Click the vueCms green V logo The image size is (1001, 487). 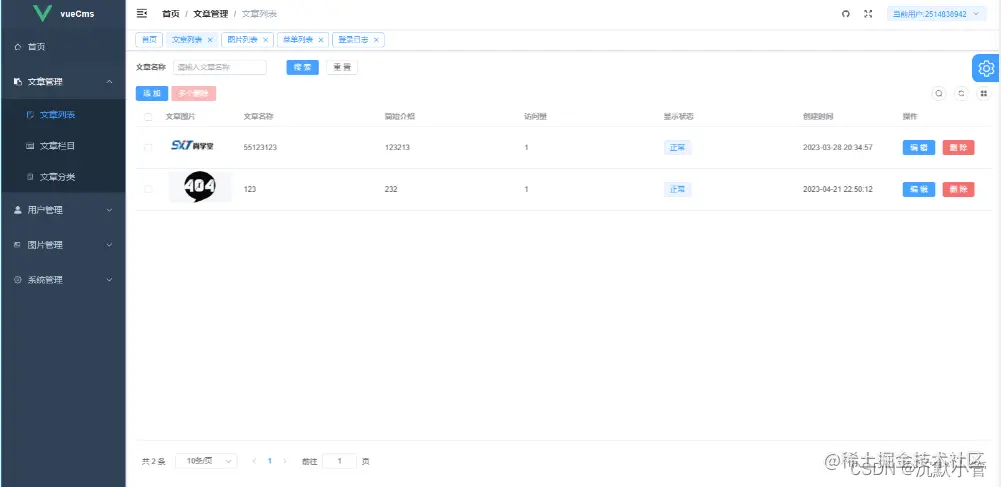coord(42,13)
